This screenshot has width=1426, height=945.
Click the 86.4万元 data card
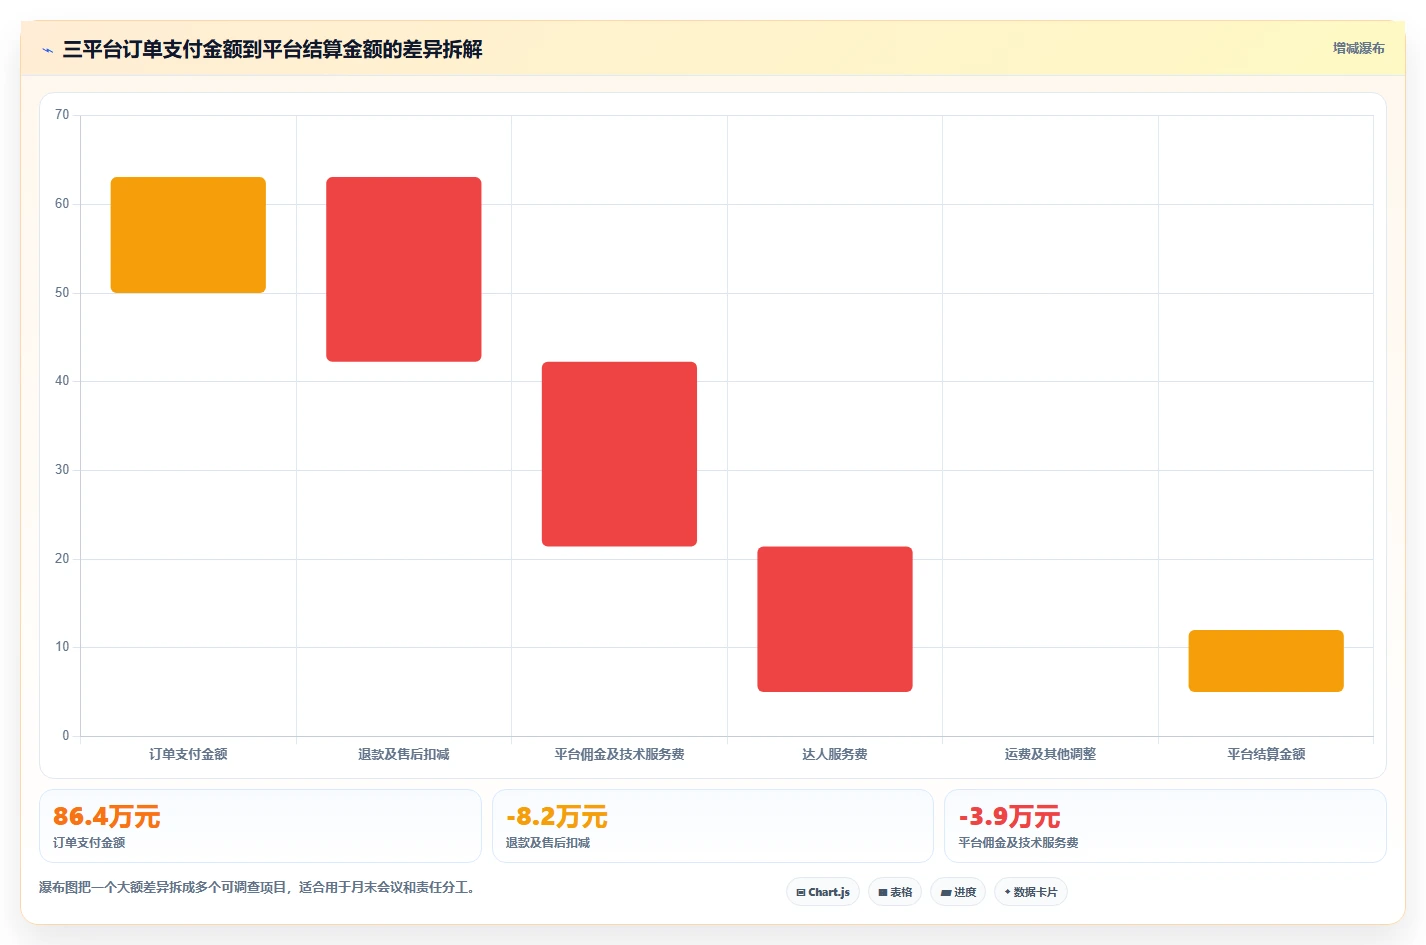pyautogui.click(x=260, y=826)
